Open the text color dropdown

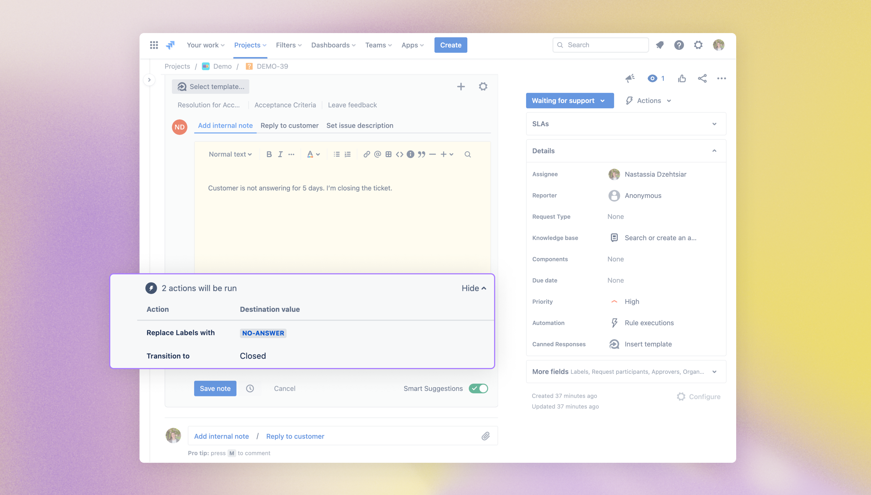tap(313, 154)
